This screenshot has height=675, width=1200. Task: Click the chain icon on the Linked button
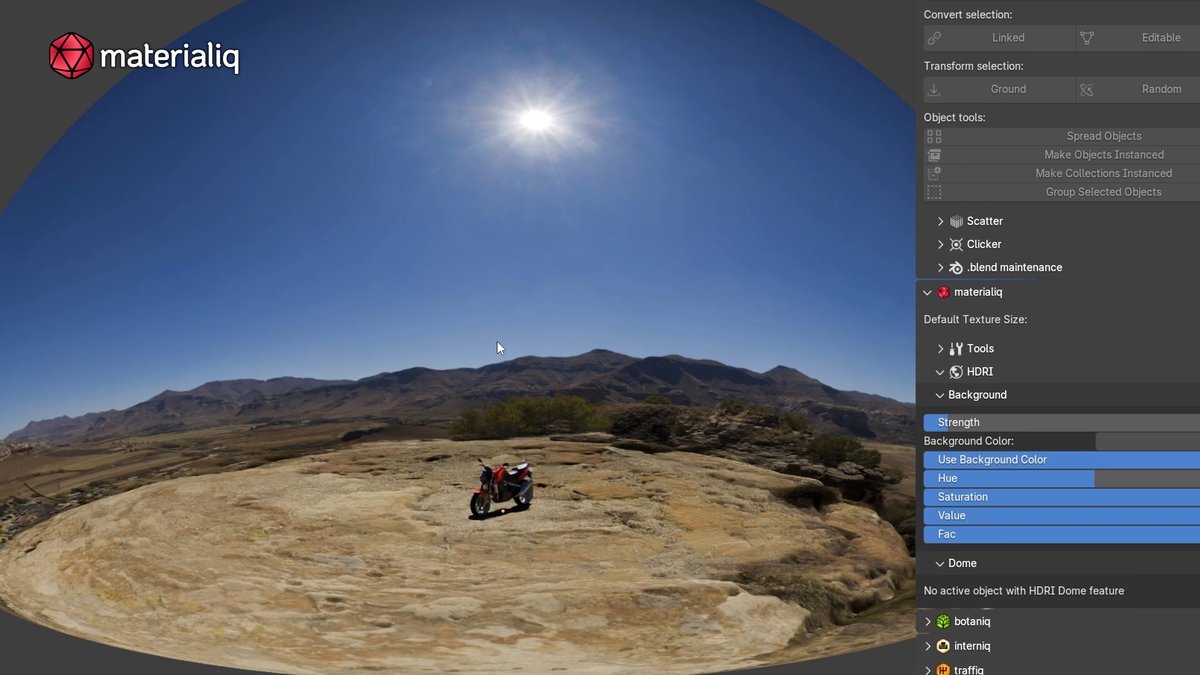934,38
